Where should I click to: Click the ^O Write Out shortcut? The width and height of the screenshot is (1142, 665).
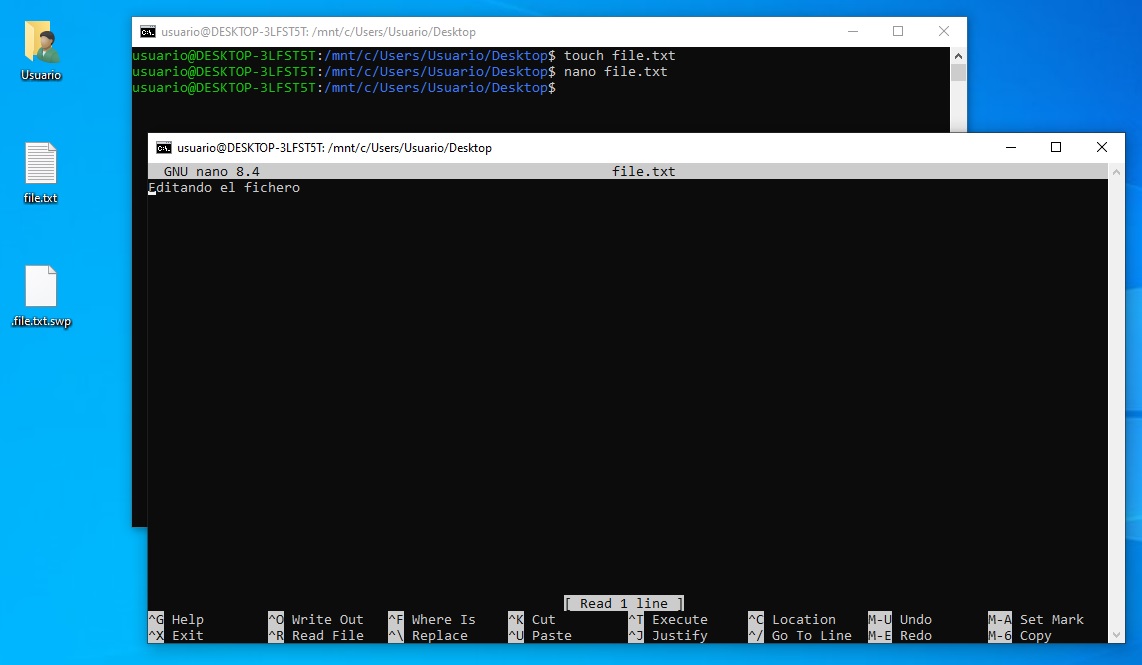(x=316, y=620)
